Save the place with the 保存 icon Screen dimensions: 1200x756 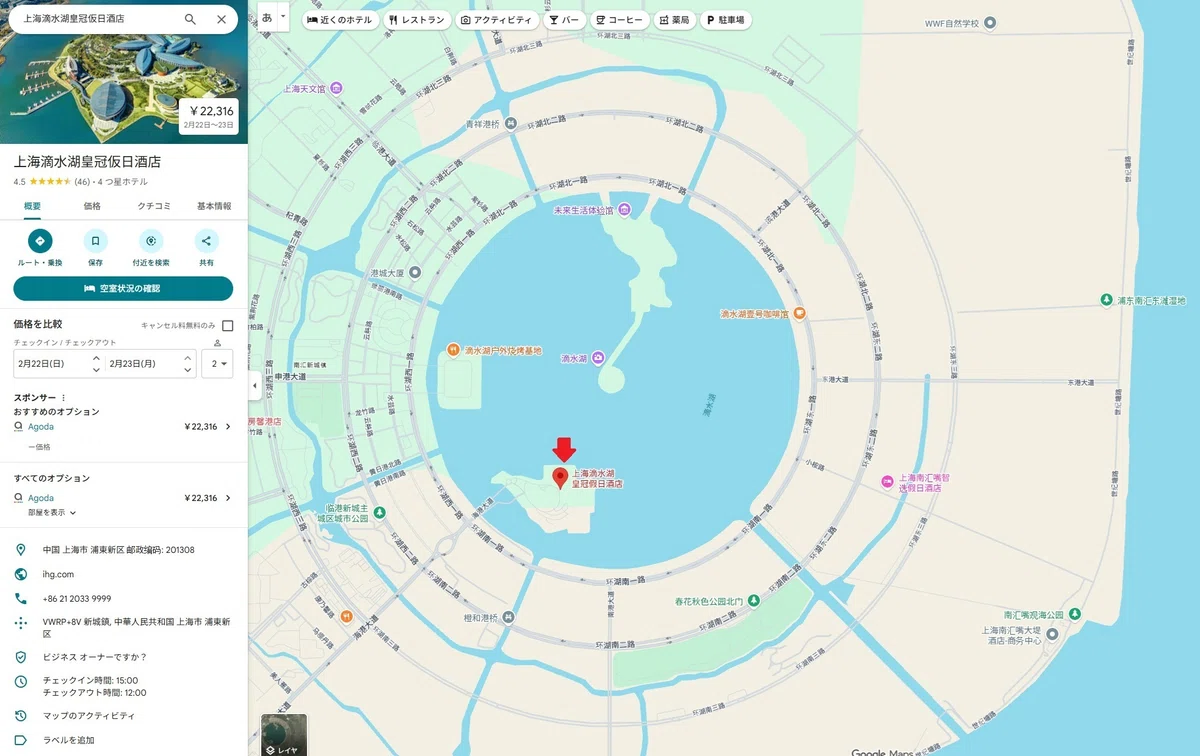pyautogui.click(x=95, y=241)
